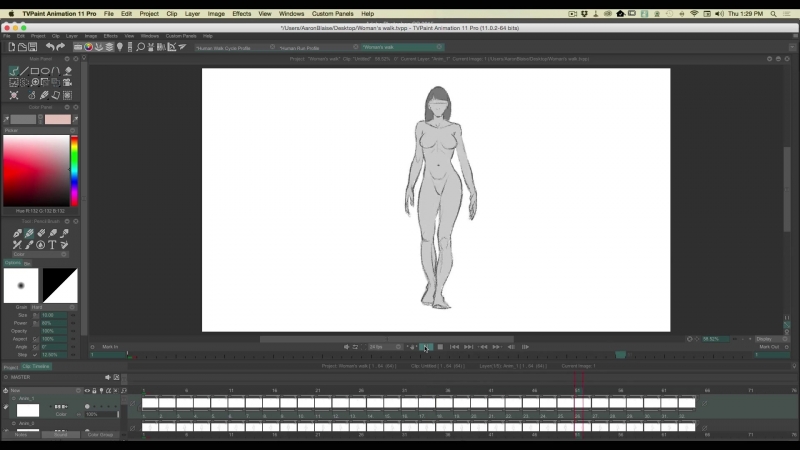The width and height of the screenshot is (800, 450).
Task: Open the Custom Panels menu
Action: coord(332,14)
